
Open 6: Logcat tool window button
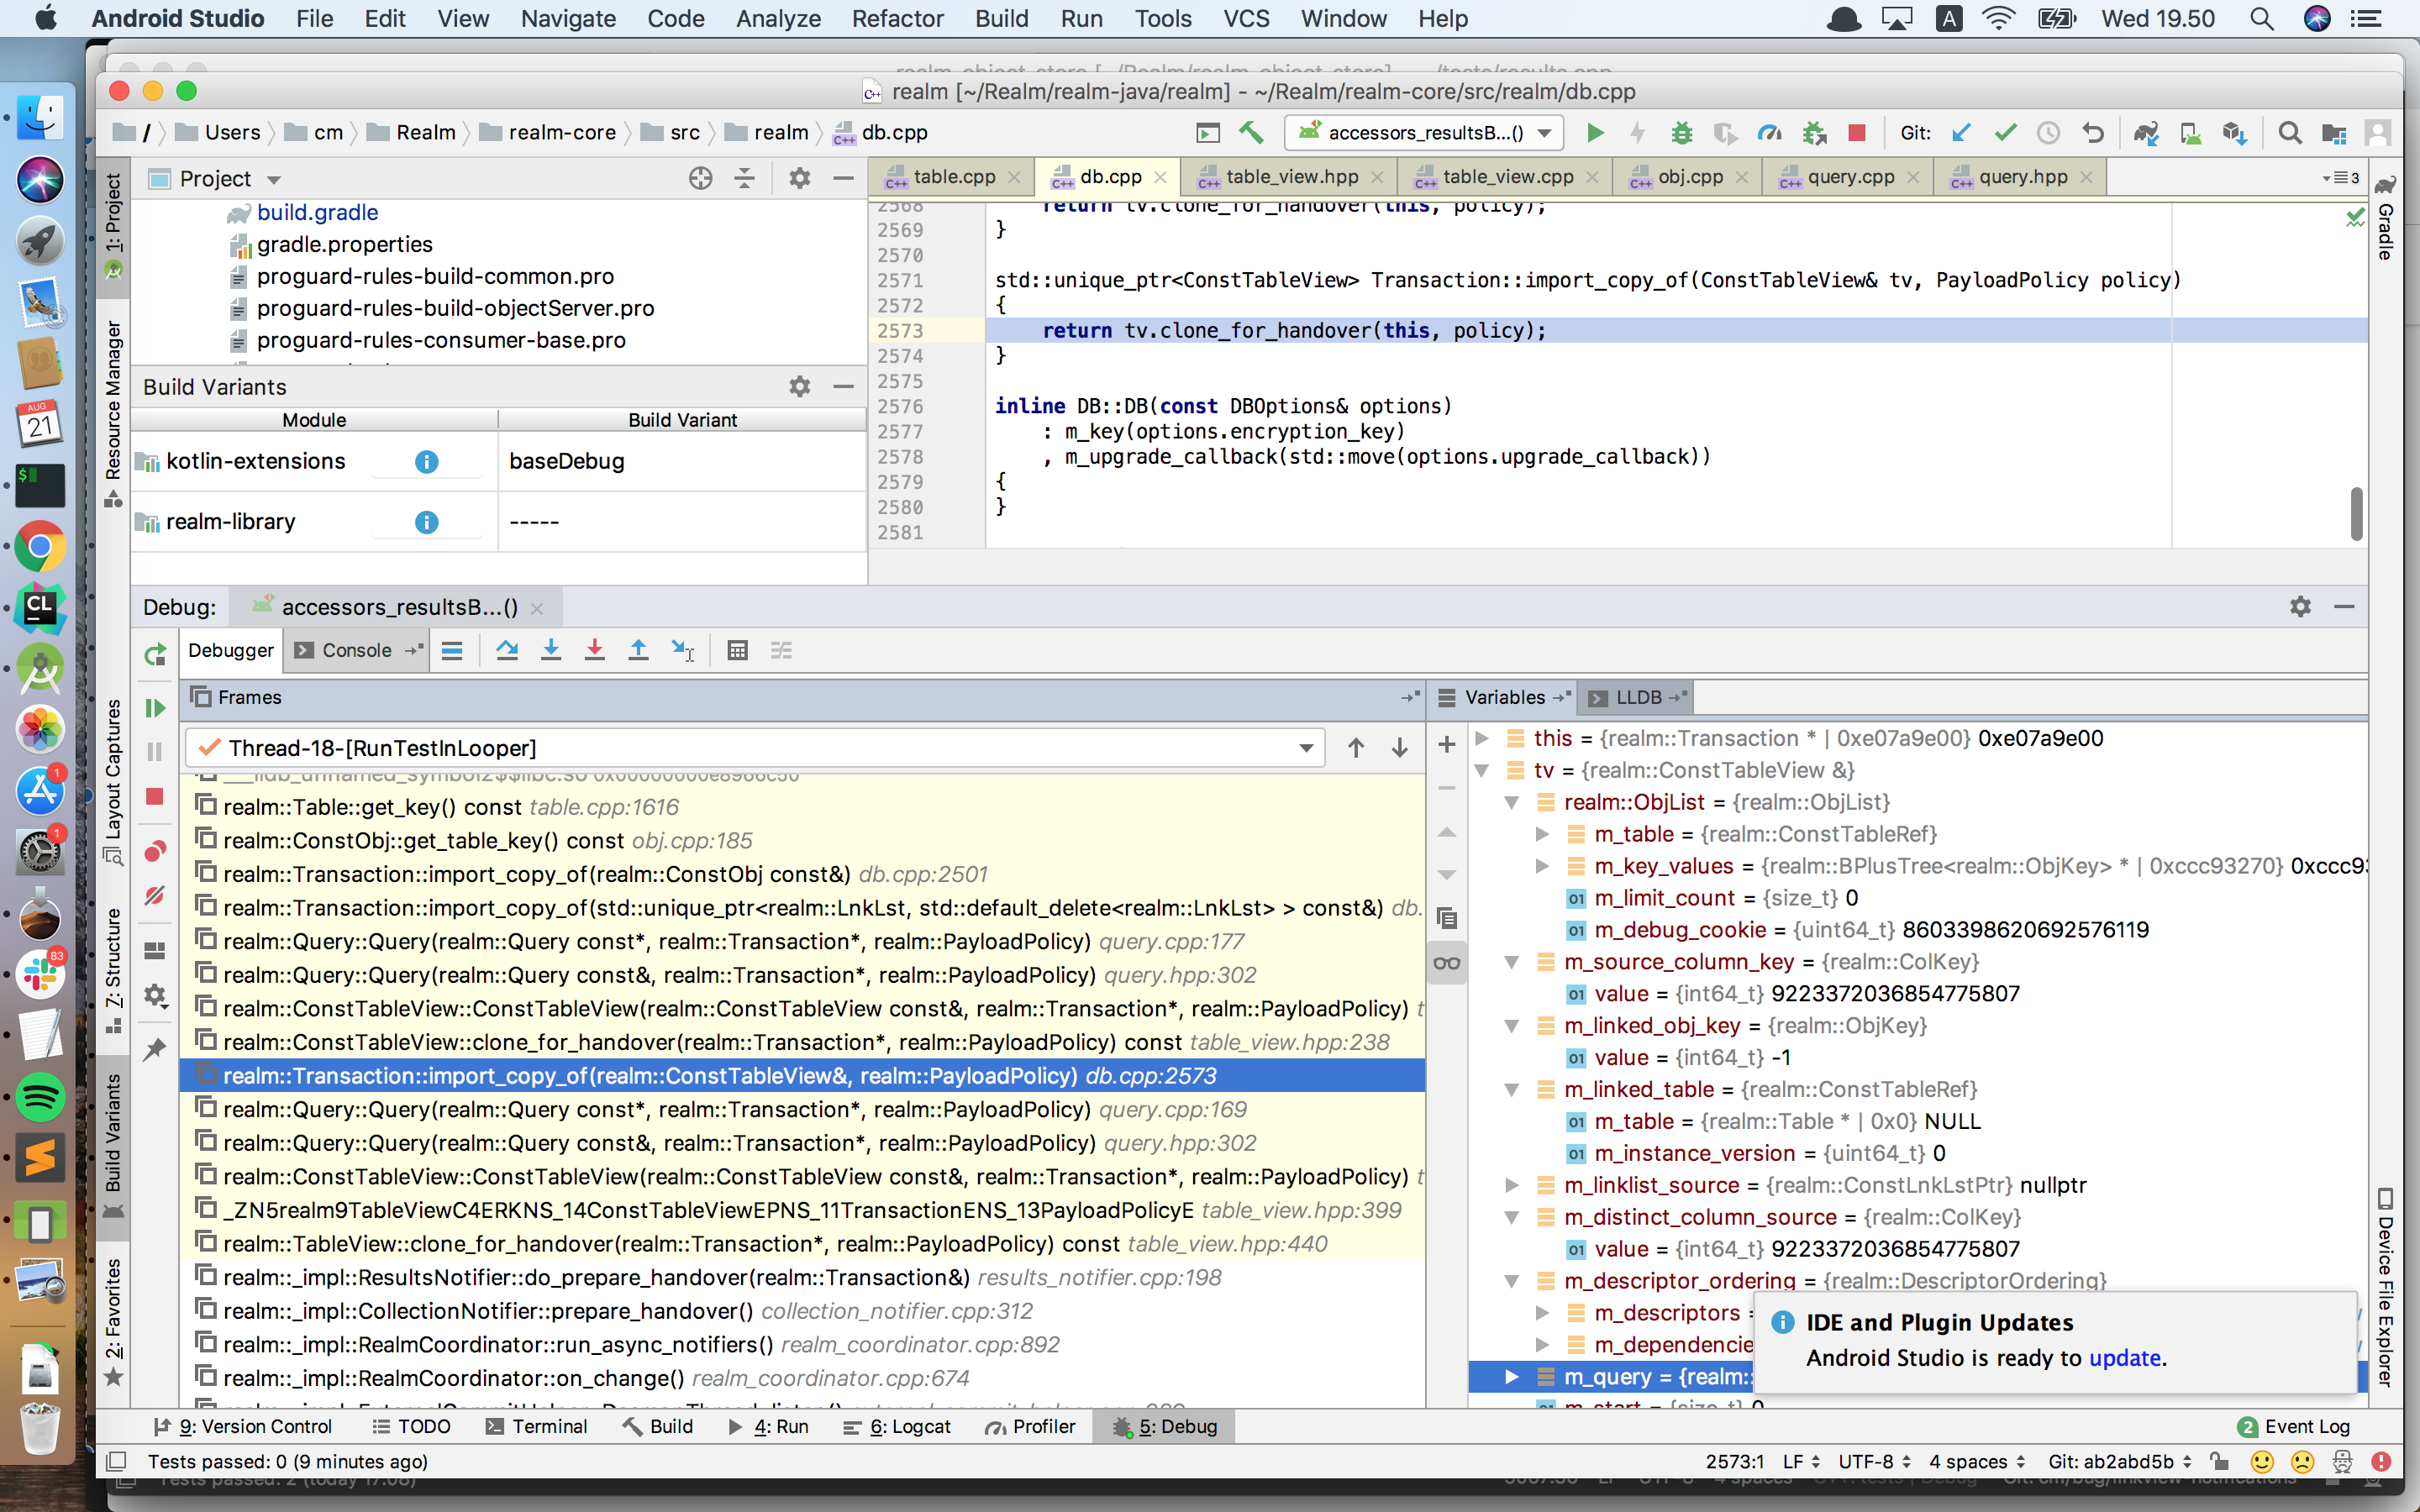coord(897,1427)
